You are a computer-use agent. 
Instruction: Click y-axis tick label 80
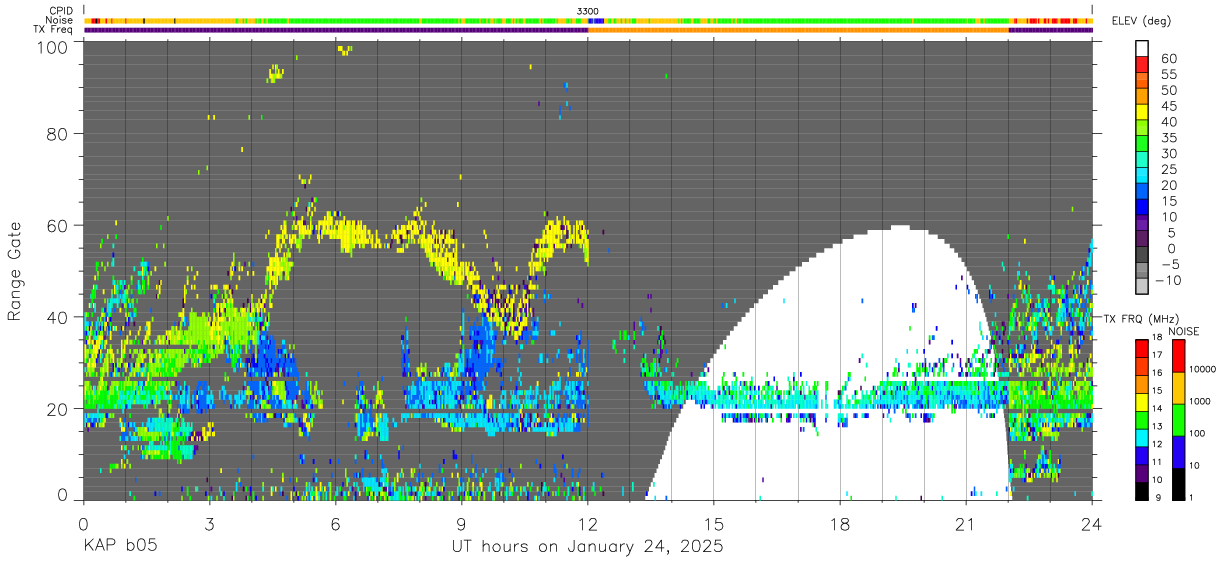click(58, 134)
